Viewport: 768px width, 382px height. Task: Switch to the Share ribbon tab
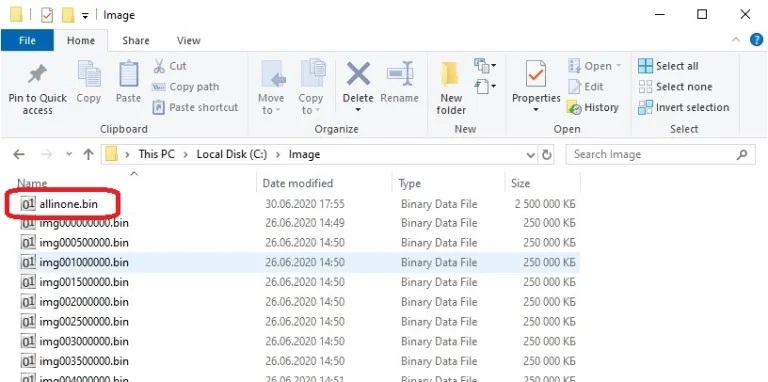click(136, 41)
